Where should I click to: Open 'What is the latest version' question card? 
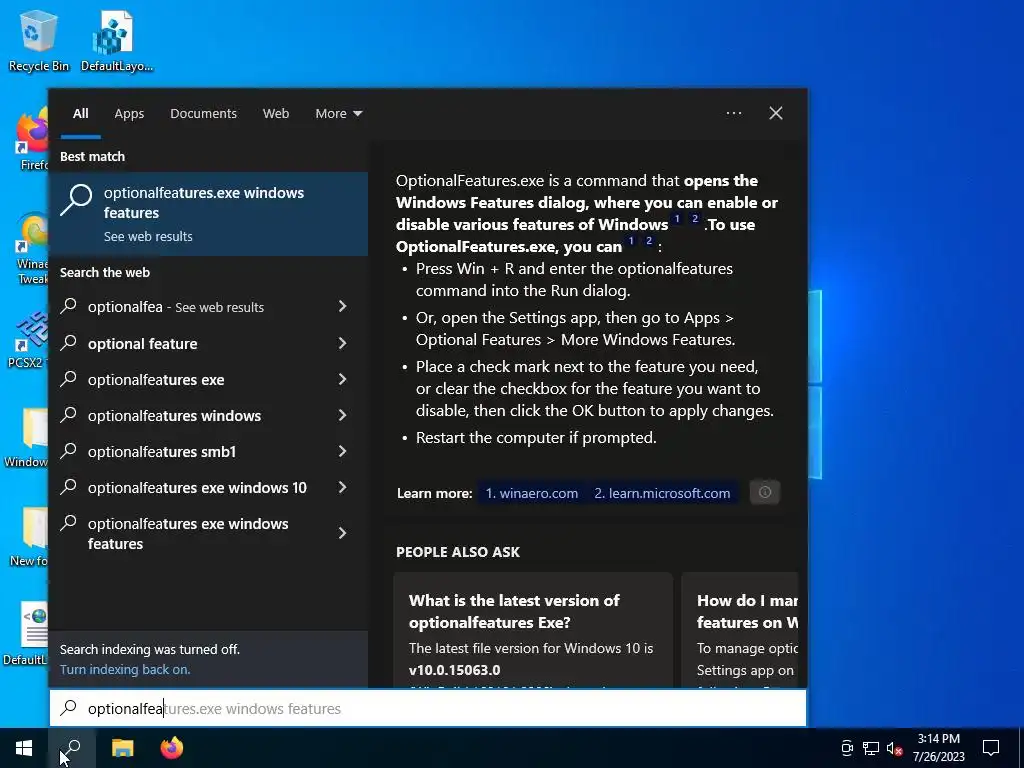(x=533, y=630)
